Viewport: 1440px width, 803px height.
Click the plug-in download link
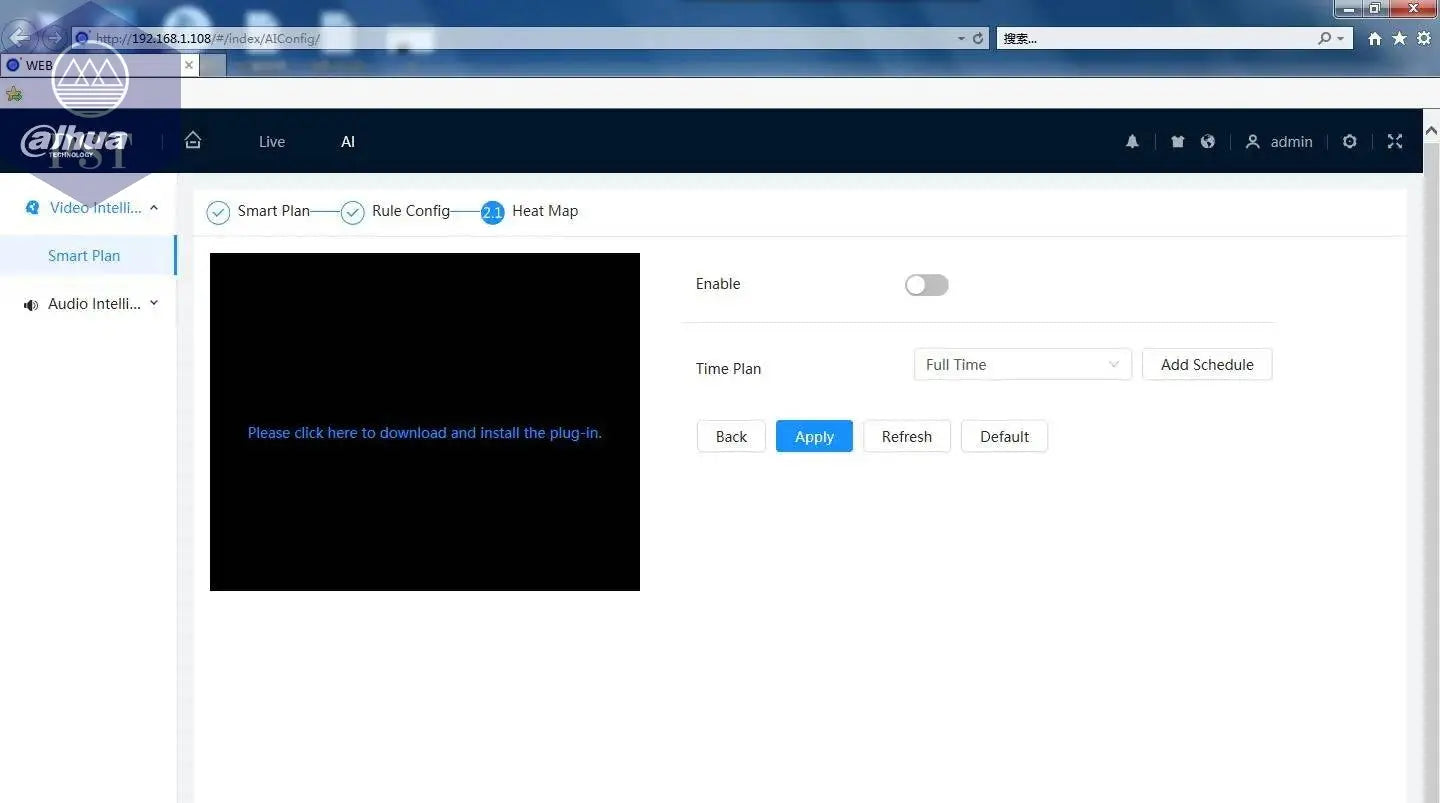click(424, 433)
